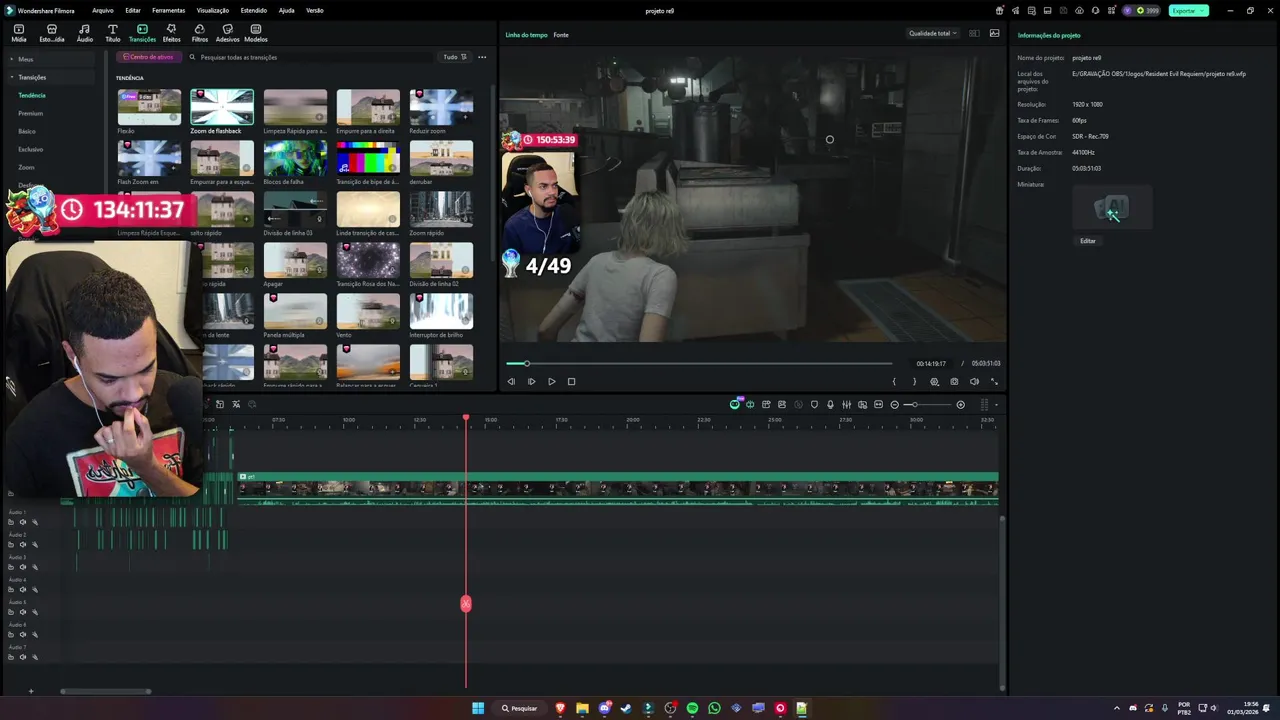Expand the Meus section in sidebar
This screenshot has width=1280, height=720.
[12, 59]
